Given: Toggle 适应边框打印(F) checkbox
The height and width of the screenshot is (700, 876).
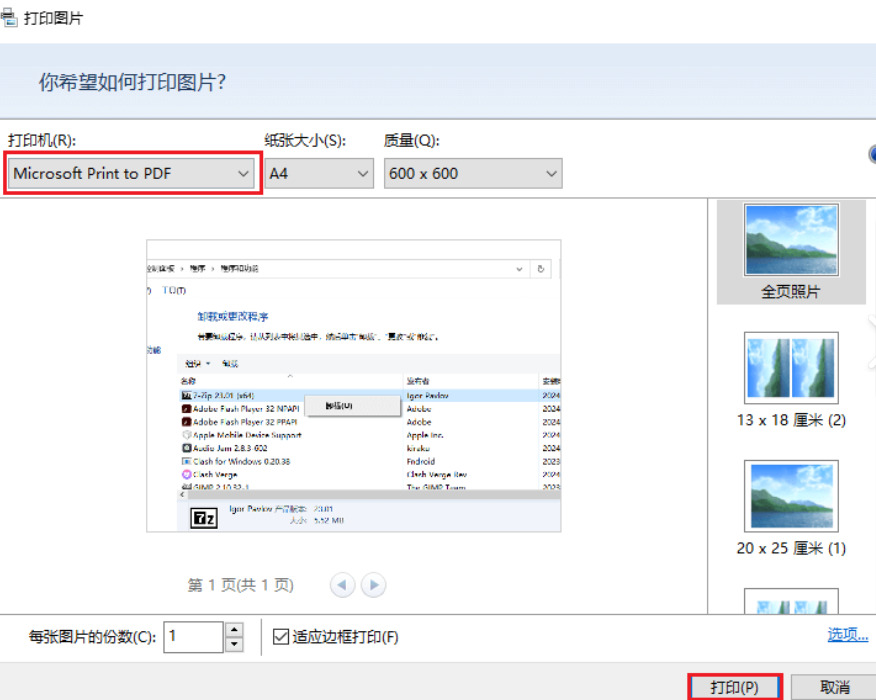Looking at the screenshot, I should pos(280,636).
